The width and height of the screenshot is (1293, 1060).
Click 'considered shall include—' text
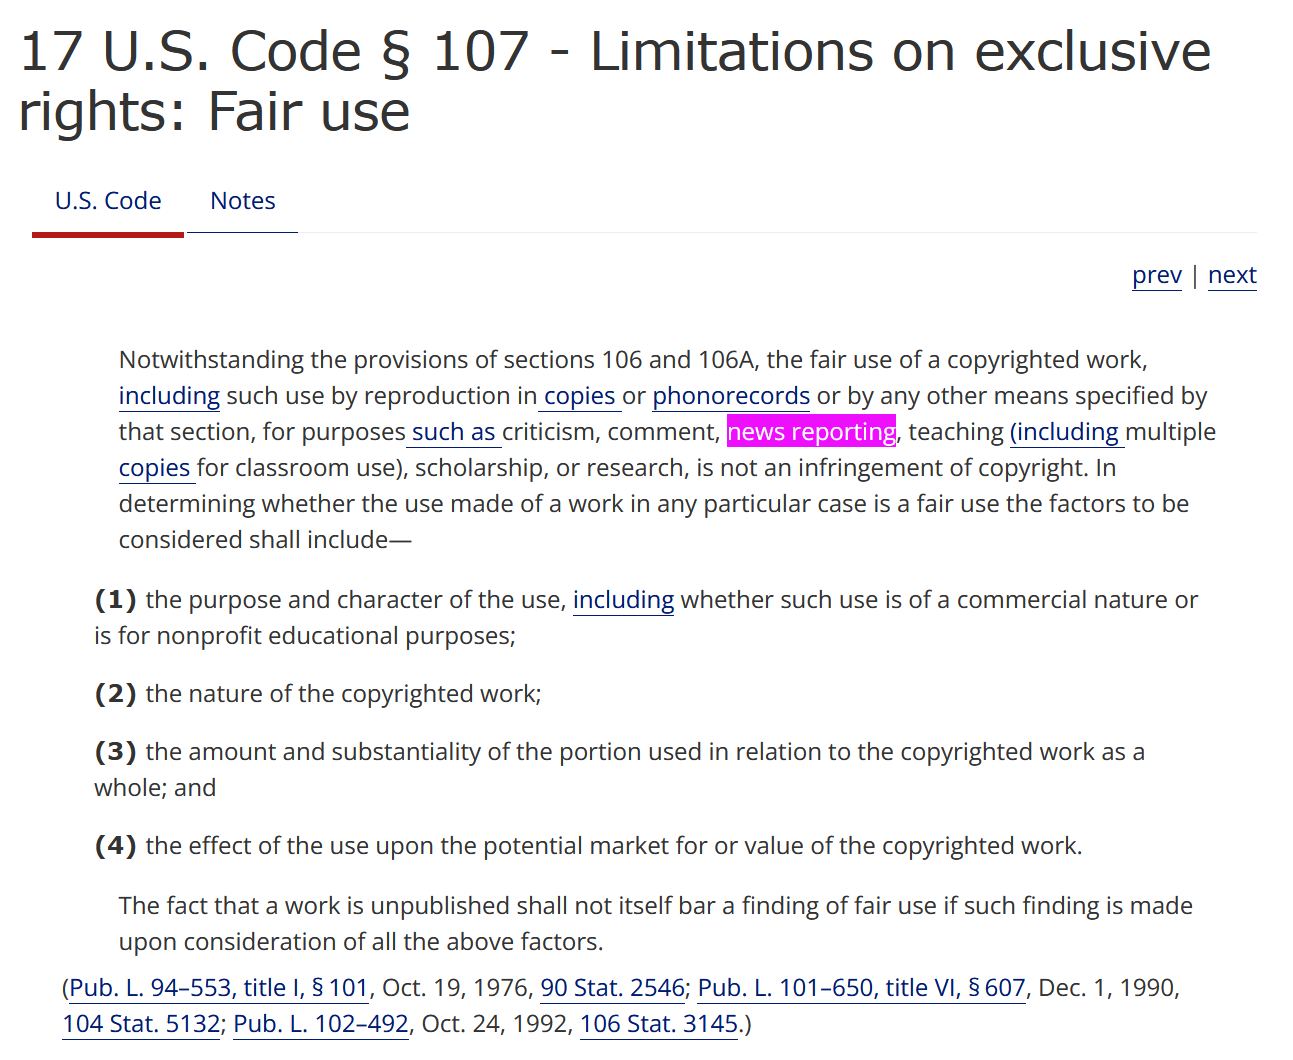(265, 540)
